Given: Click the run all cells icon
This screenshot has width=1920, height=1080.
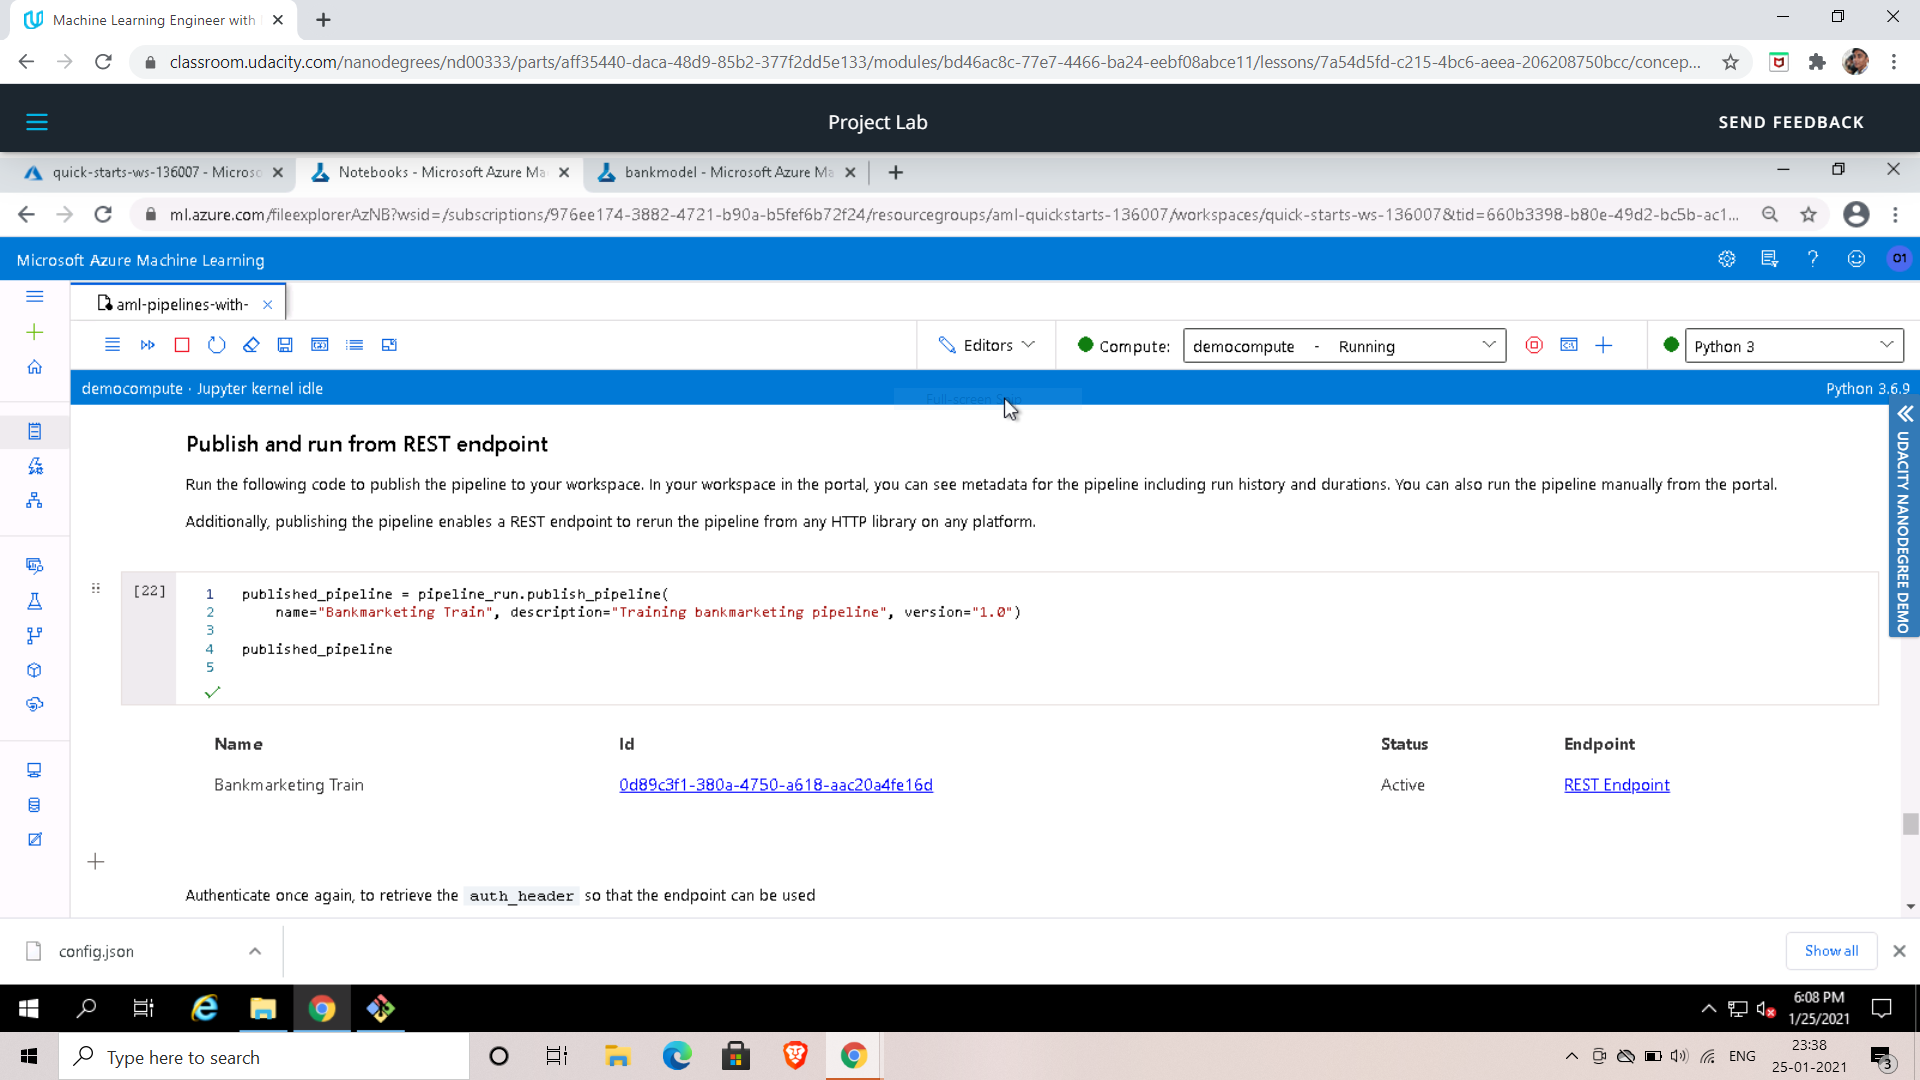Looking at the screenshot, I should pyautogui.click(x=148, y=345).
